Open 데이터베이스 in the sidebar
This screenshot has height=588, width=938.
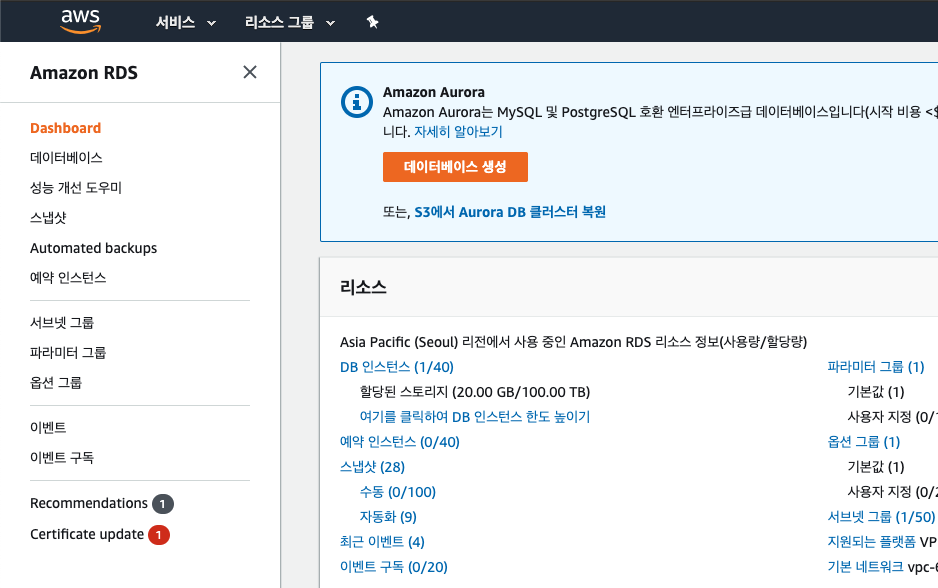(x=66, y=158)
